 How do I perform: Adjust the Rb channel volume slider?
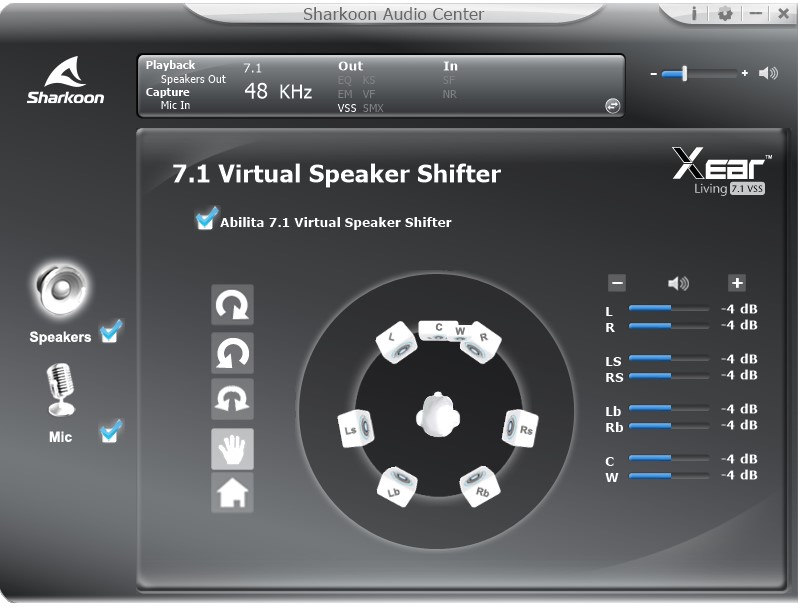(x=669, y=426)
